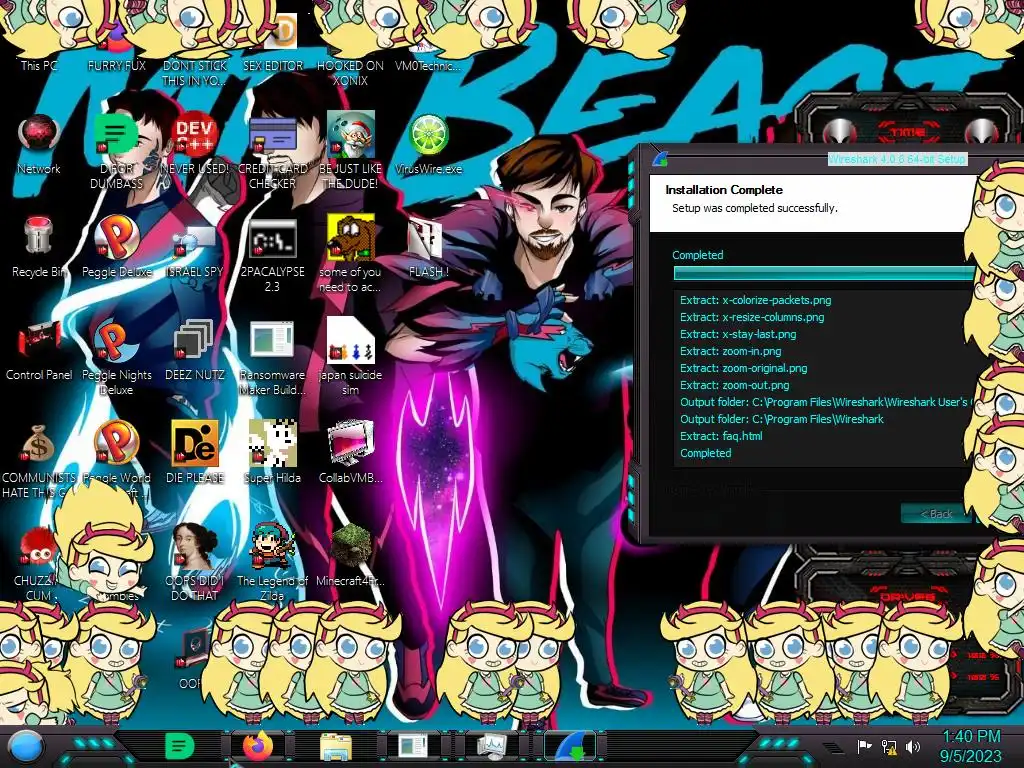Open the 'OOPS DID I DO THAT' portrait icon
This screenshot has width=1024, height=768.
(x=195, y=563)
